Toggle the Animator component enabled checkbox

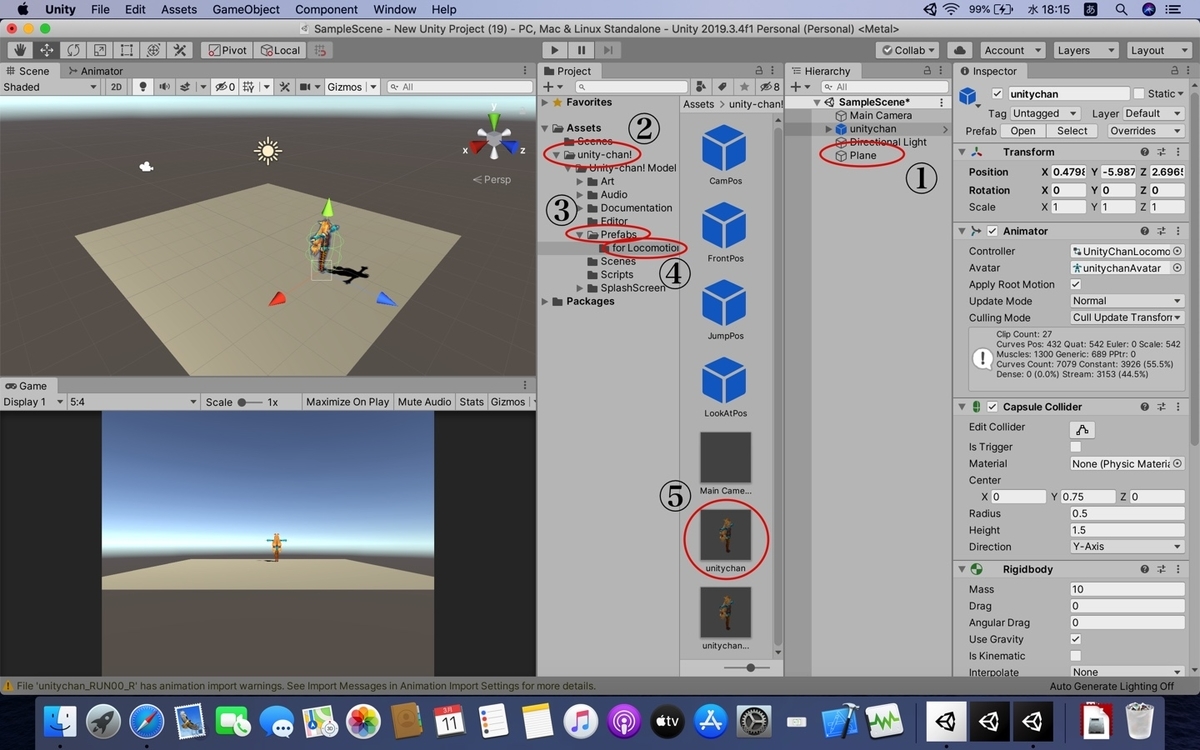click(x=993, y=231)
